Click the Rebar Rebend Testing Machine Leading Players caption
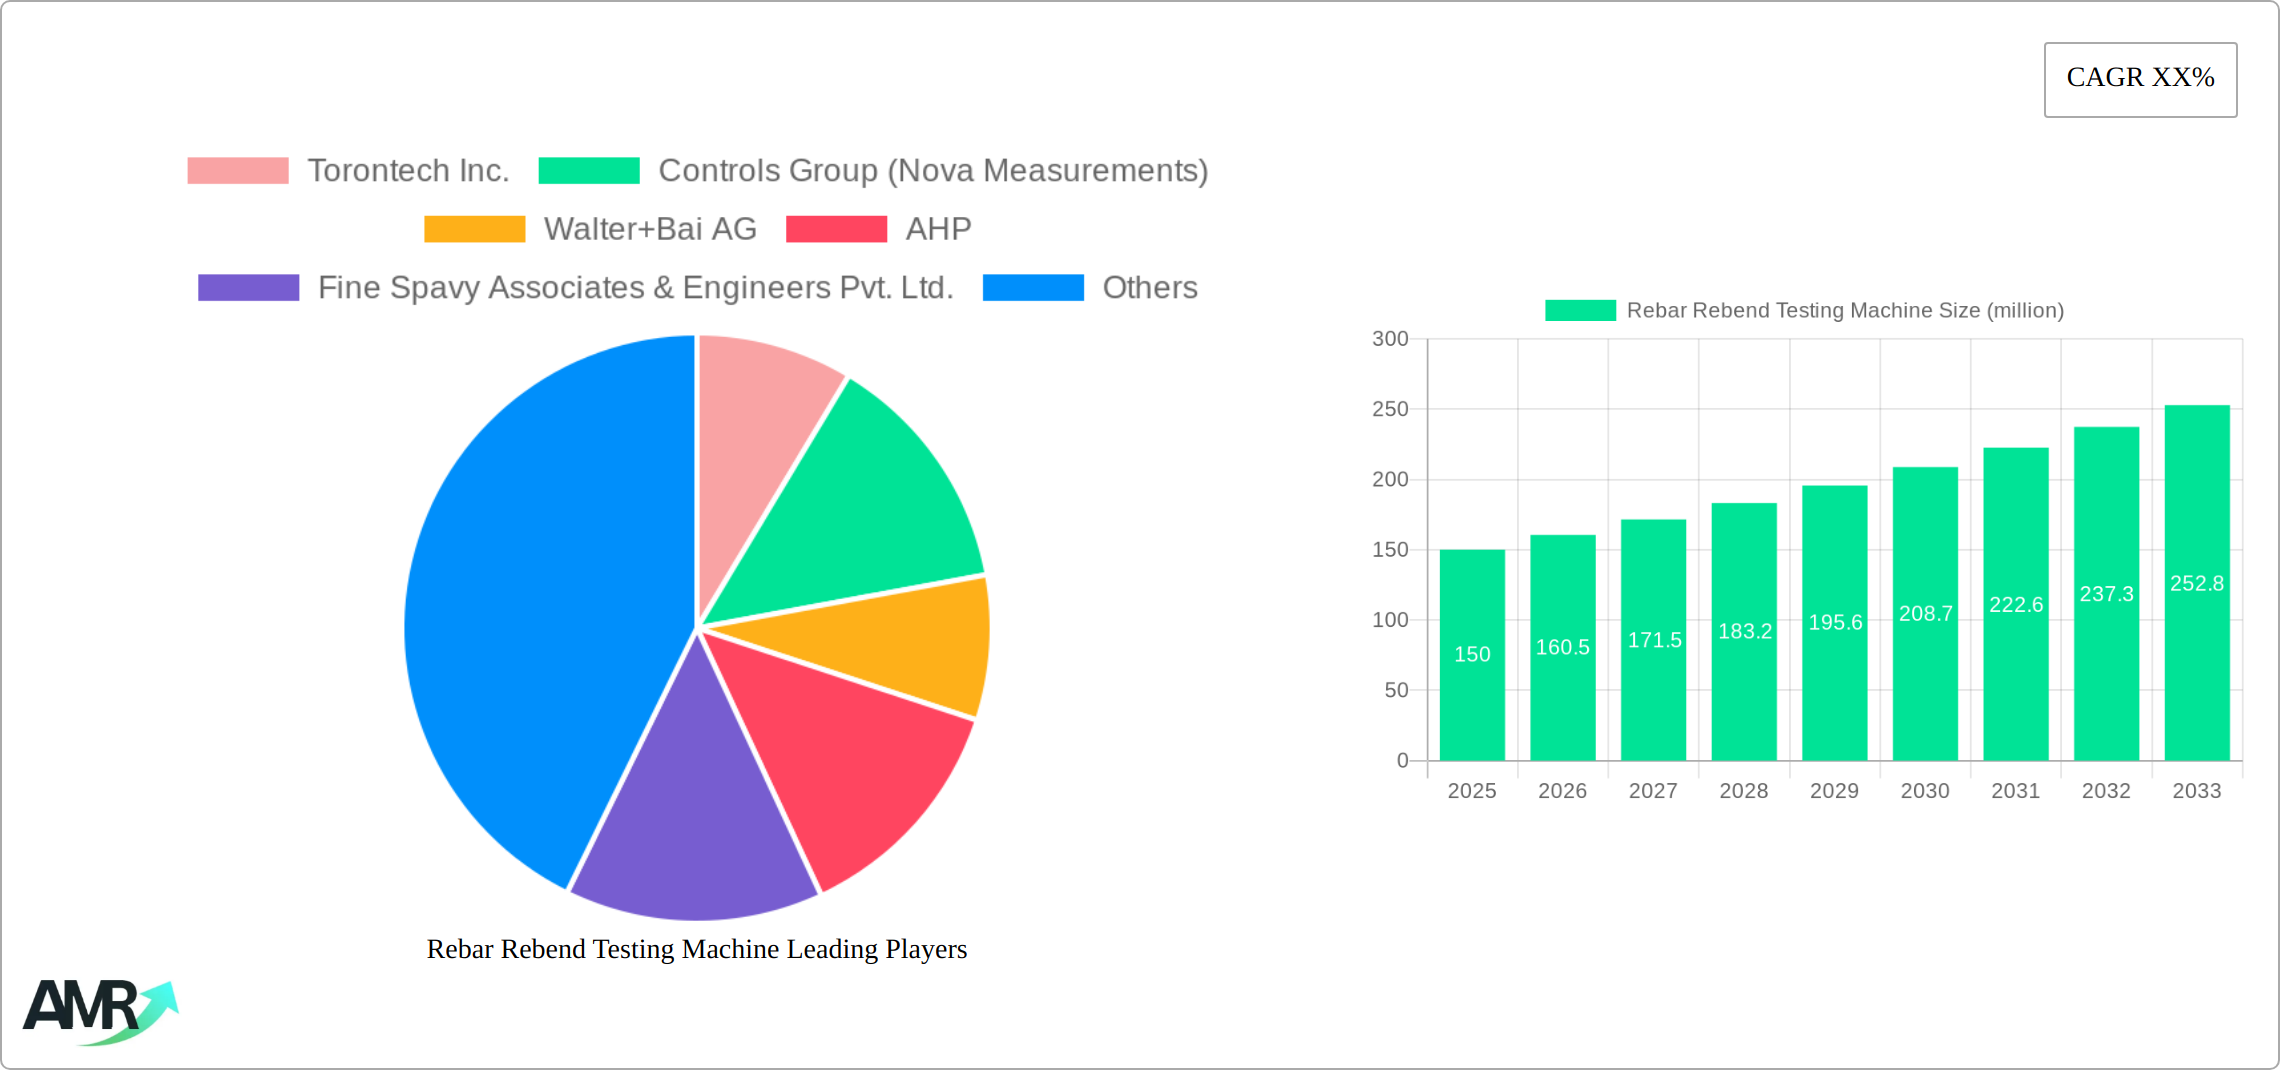The width and height of the screenshot is (2280, 1070). [697, 949]
